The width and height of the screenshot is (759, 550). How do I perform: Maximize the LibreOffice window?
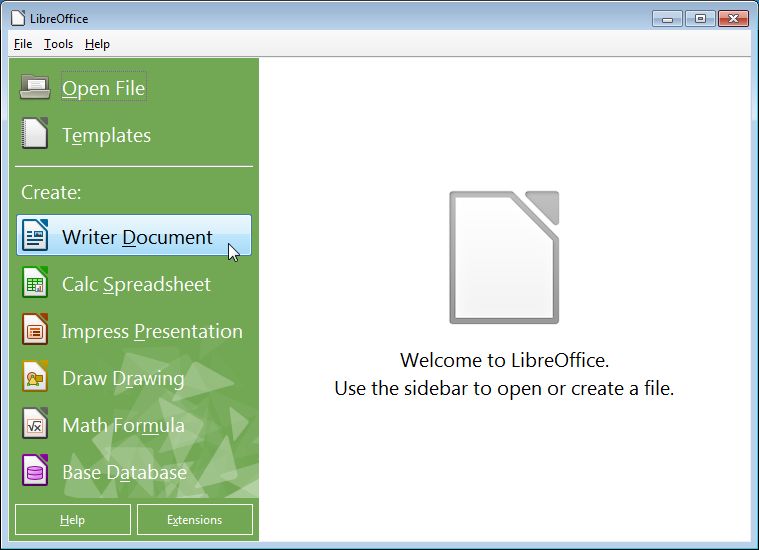(x=700, y=18)
